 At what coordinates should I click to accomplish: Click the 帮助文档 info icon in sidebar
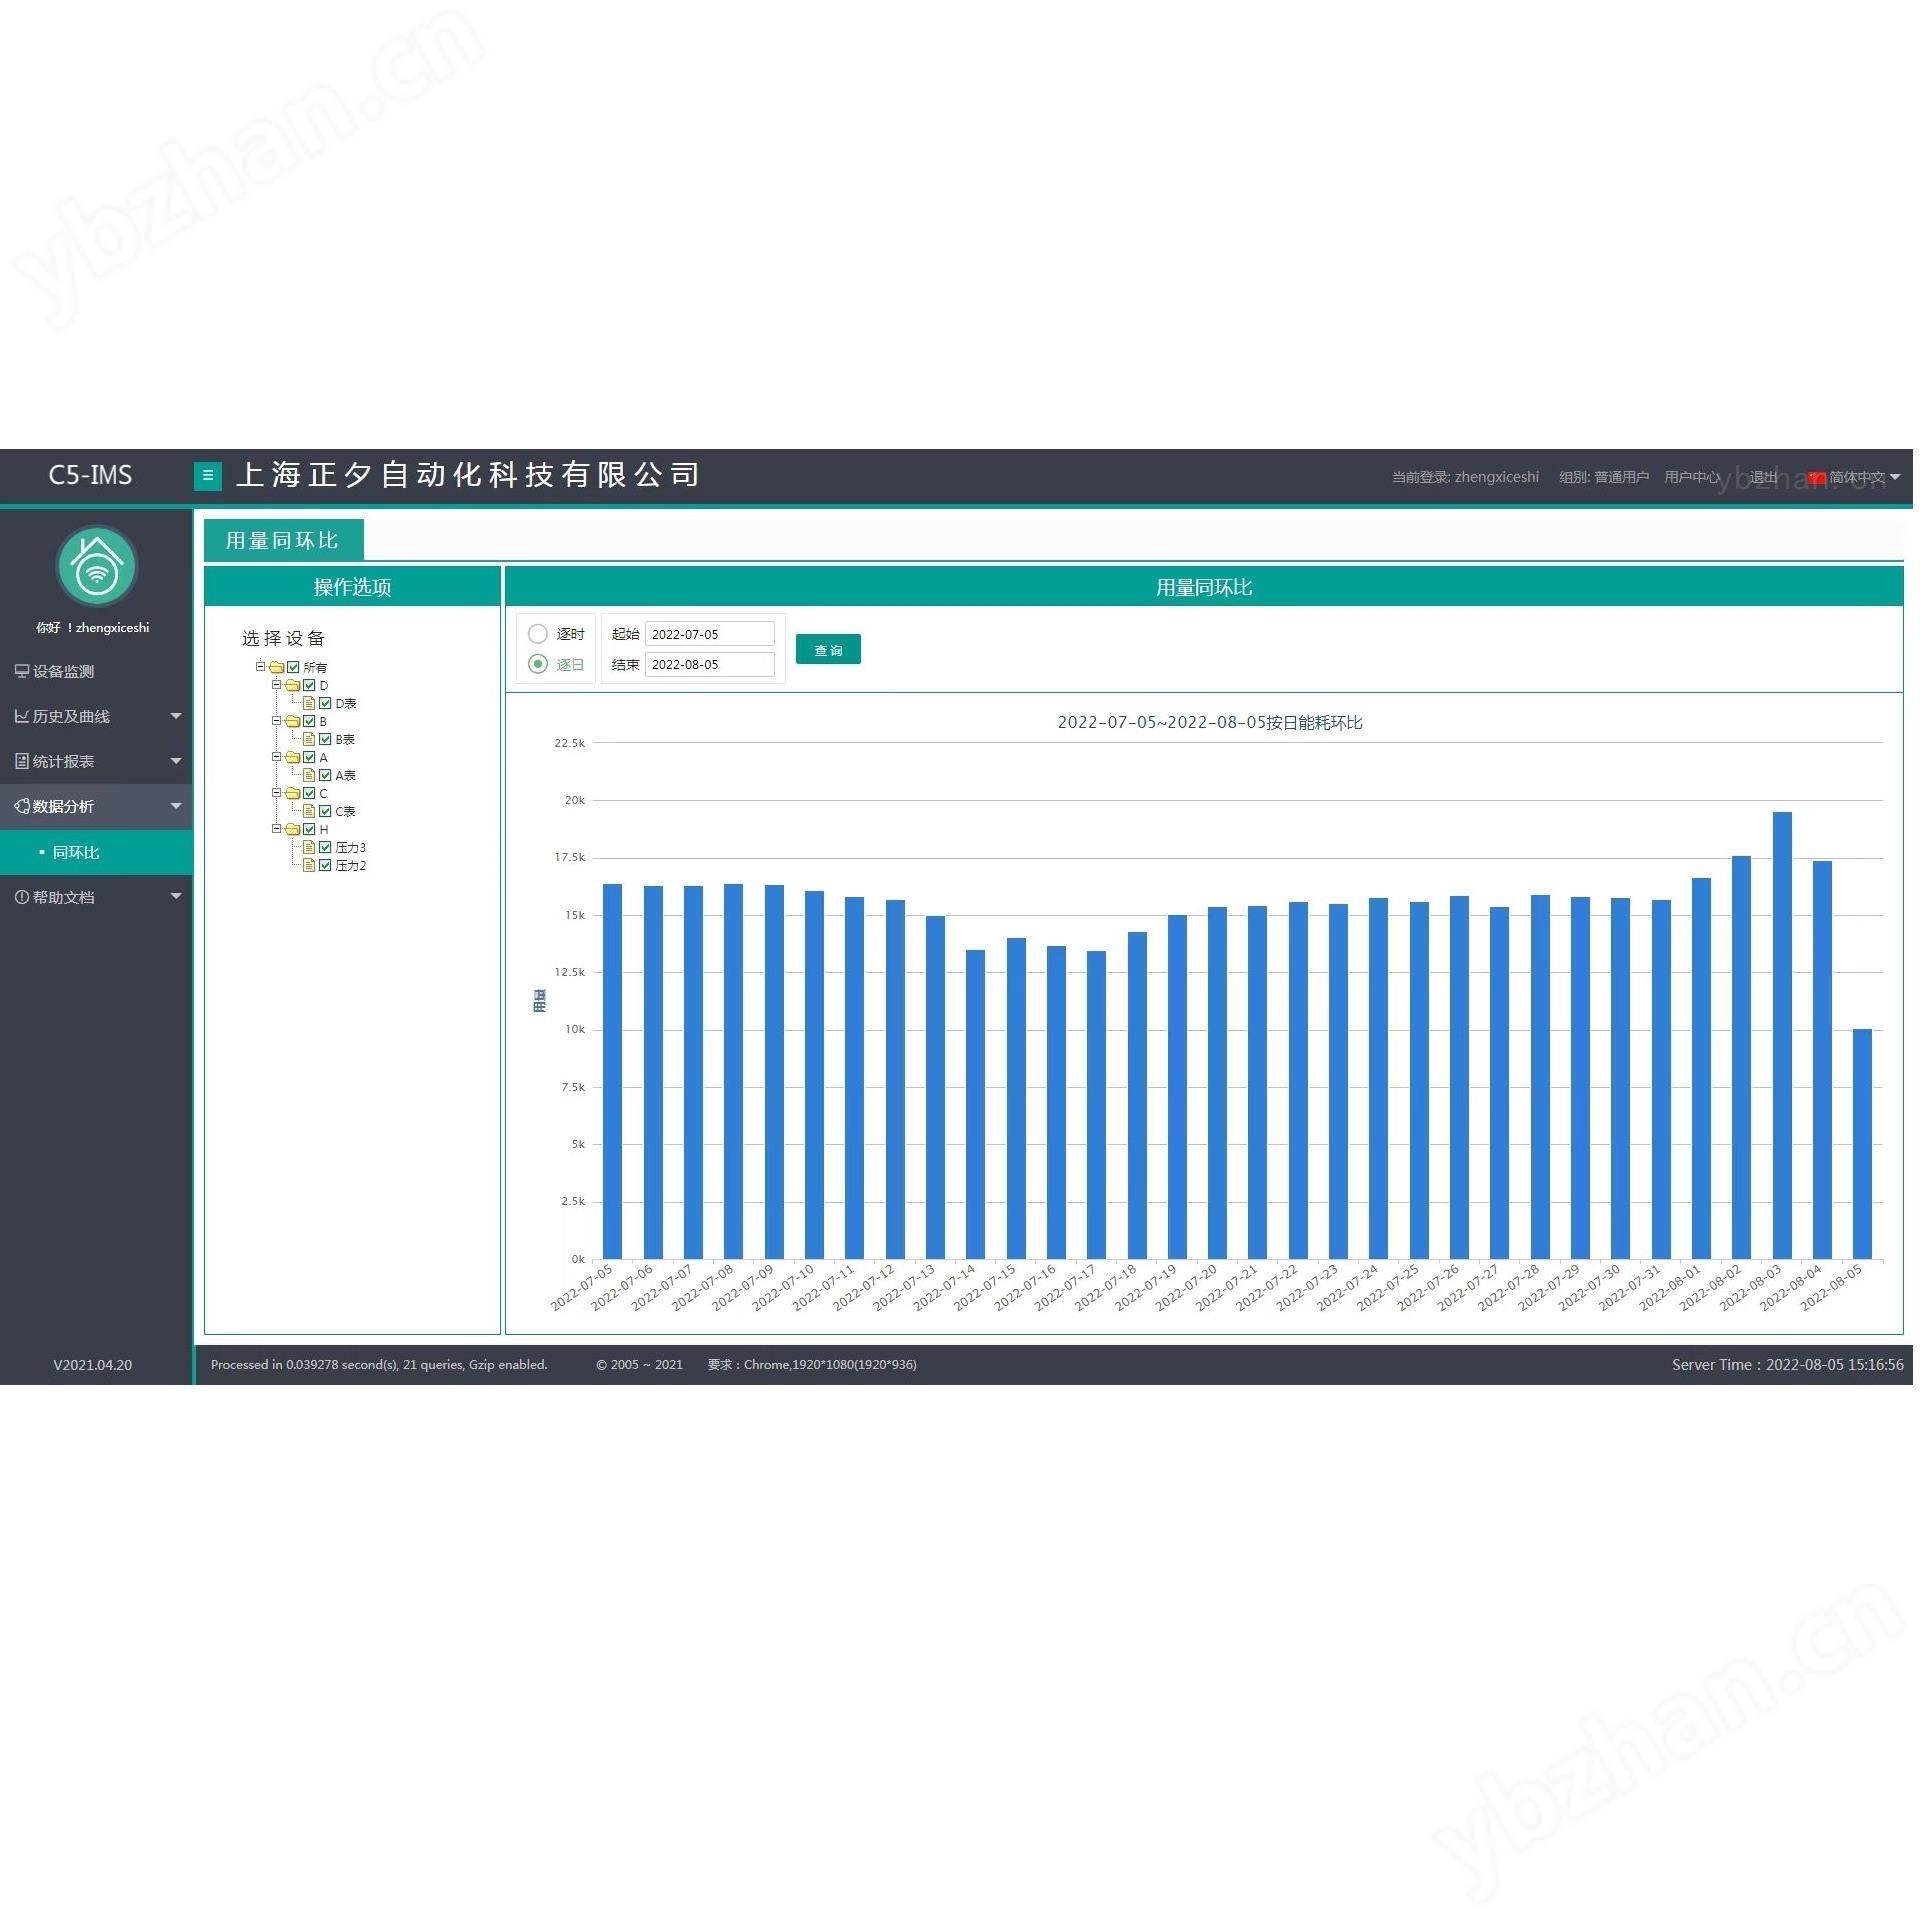(x=21, y=898)
